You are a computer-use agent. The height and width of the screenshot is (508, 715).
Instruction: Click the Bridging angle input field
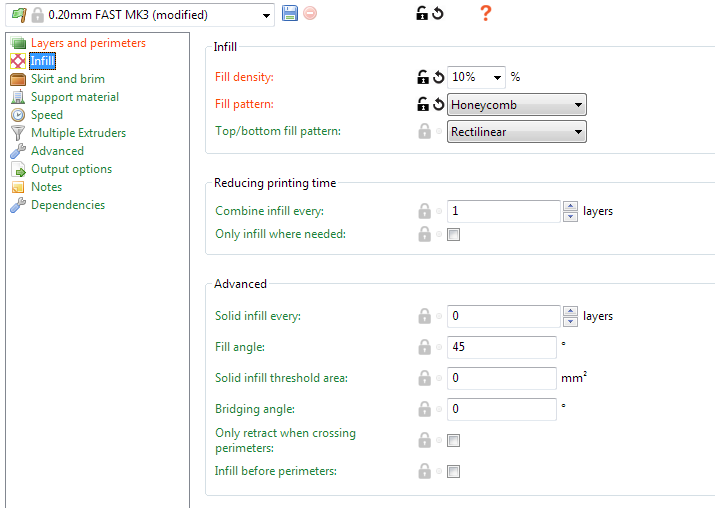tap(502, 409)
